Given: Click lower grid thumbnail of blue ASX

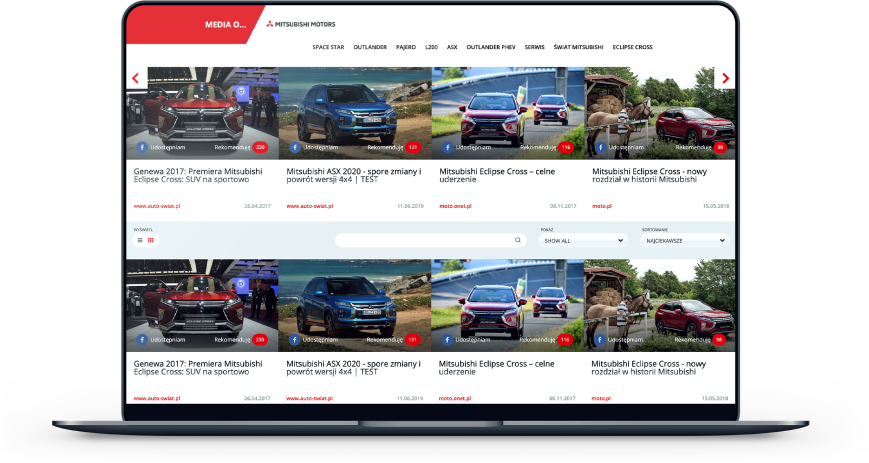Looking at the screenshot, I should click(355, 306).
